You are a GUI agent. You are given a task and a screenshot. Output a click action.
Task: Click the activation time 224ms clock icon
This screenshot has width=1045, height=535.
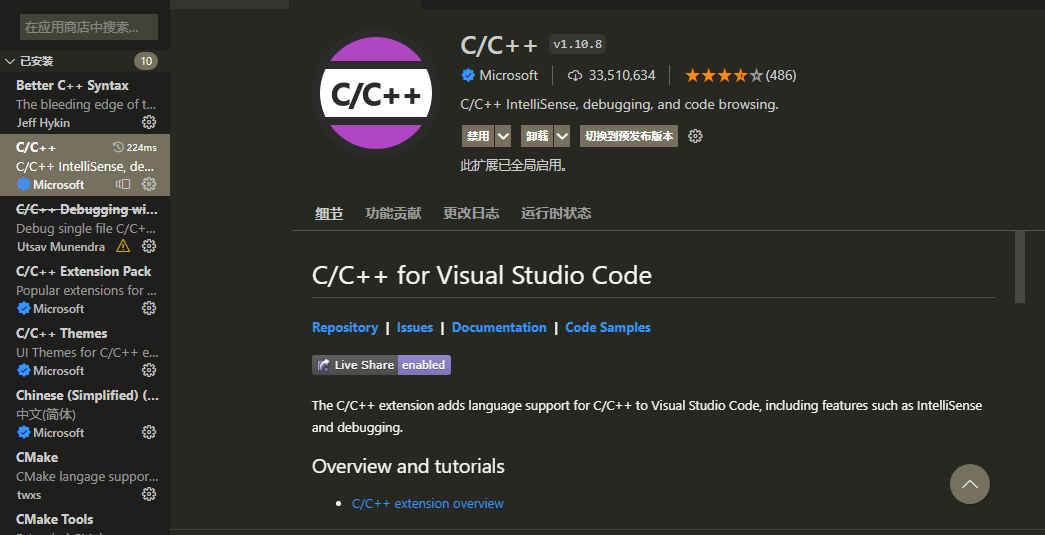click(x=119, y=147)
